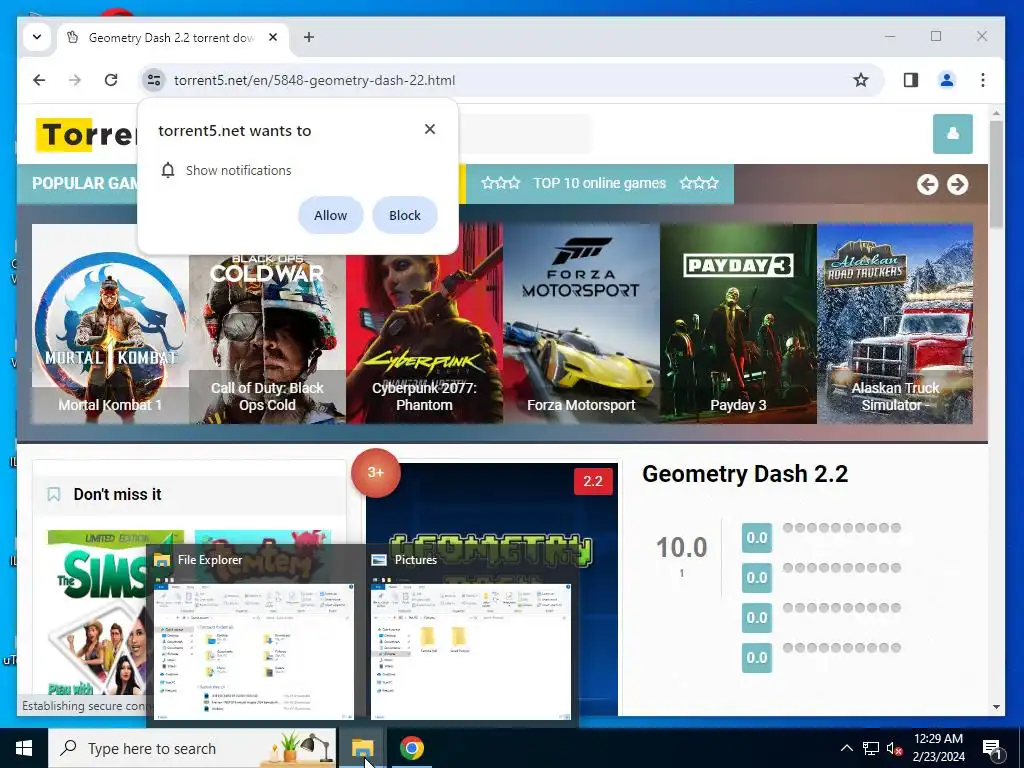Click the Geometry Dash 2.2 title
Image resolution: width=1024 pixels, height=768 pixels.
click(x=744, y=473)
